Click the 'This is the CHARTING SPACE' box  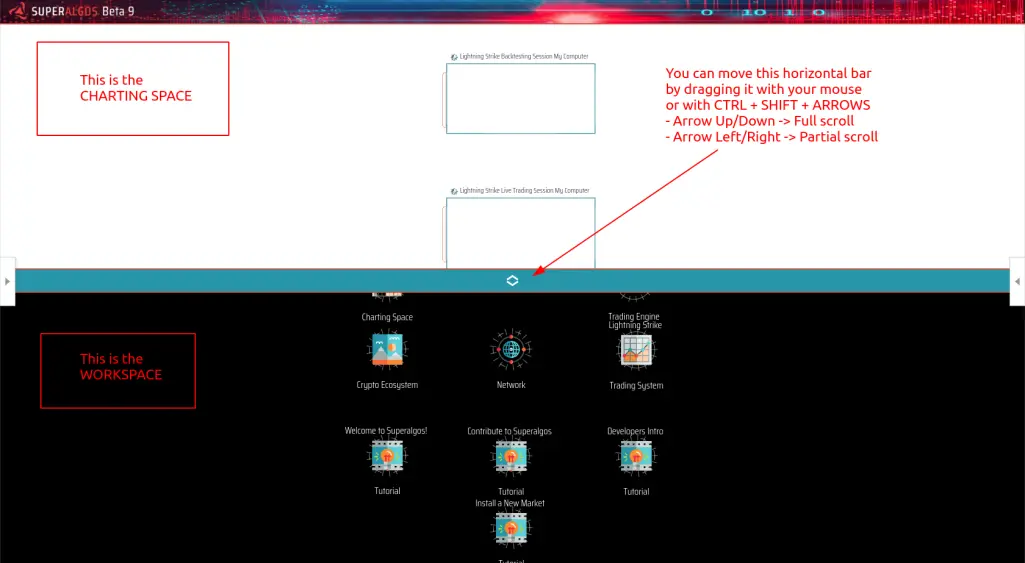tap(133, 89)
